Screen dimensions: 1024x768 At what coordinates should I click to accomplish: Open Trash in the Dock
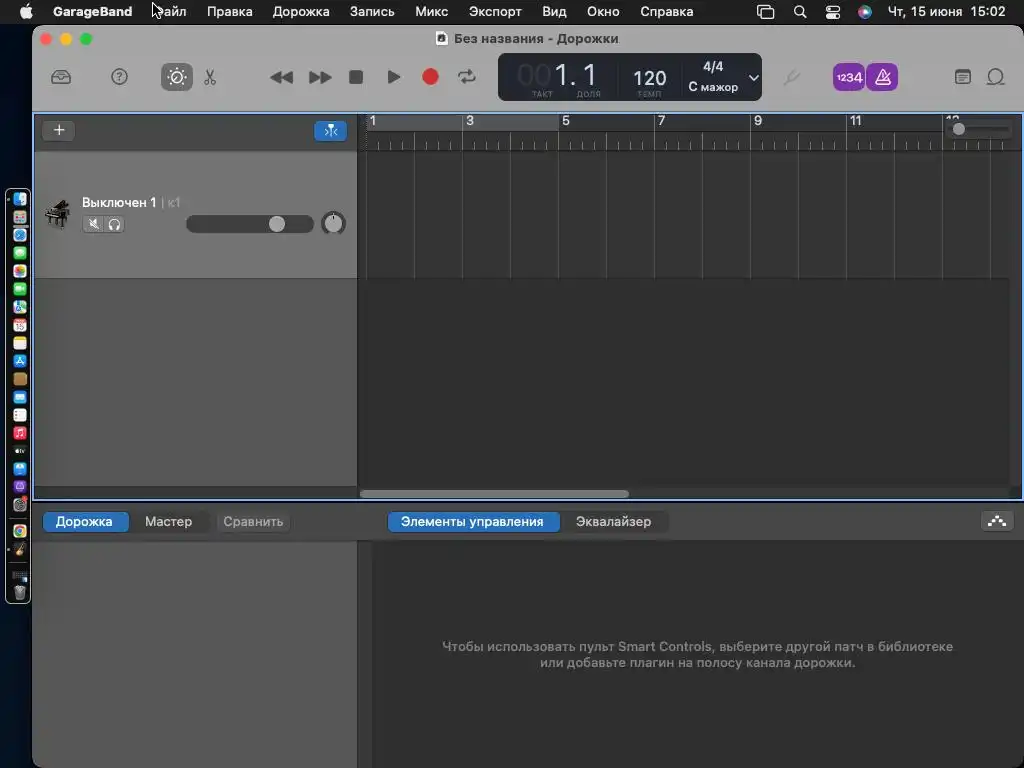[x=20, y=592]
